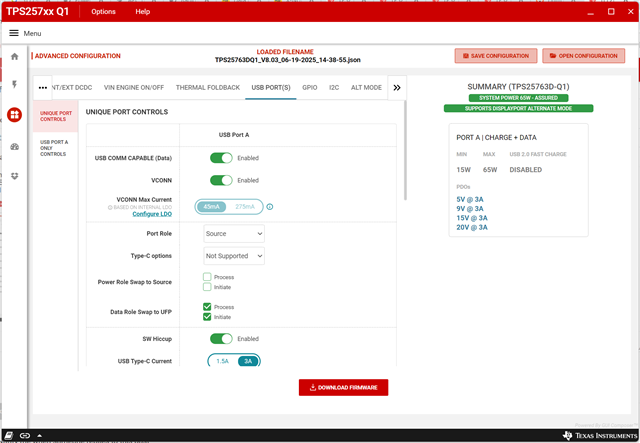Click the settings panel vertical scrollbar
Screen dimensions: 640x443
click(405, 150)
